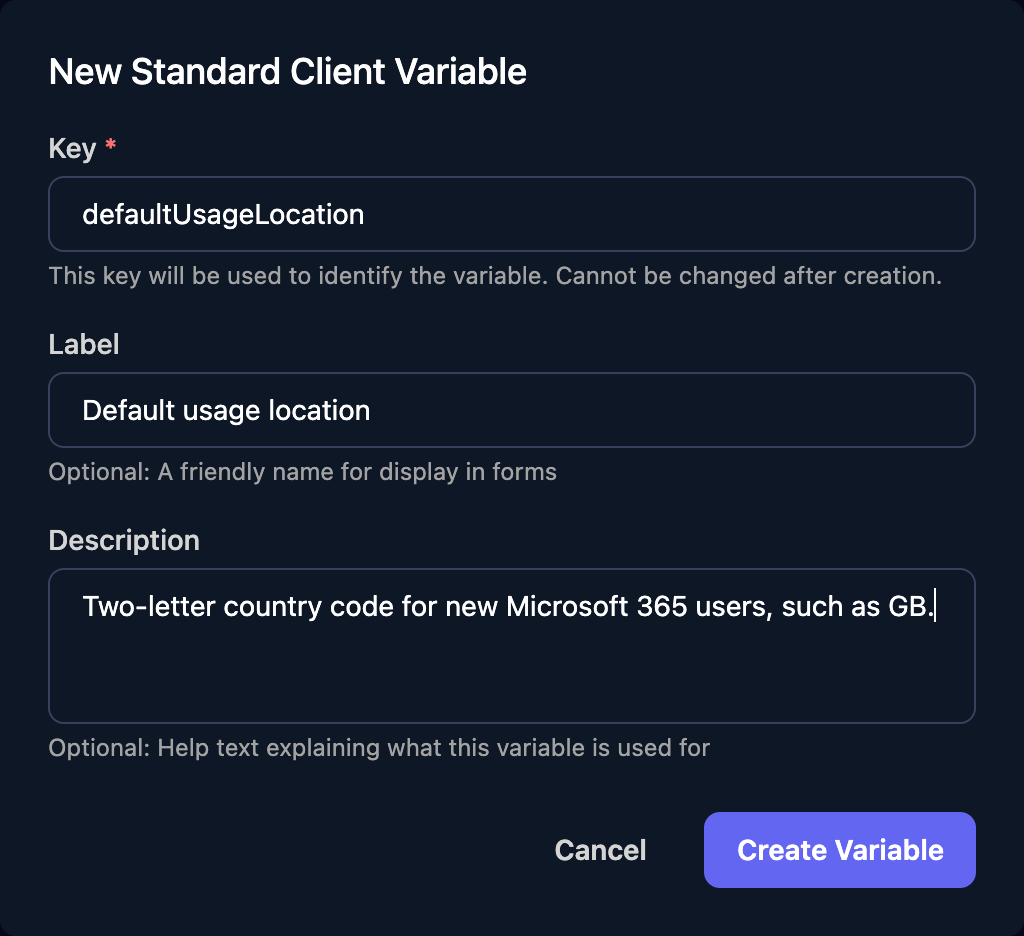This screenshot has width=1024, height=936.
Task: Focus the Key input field
Action: click(512, 214)
